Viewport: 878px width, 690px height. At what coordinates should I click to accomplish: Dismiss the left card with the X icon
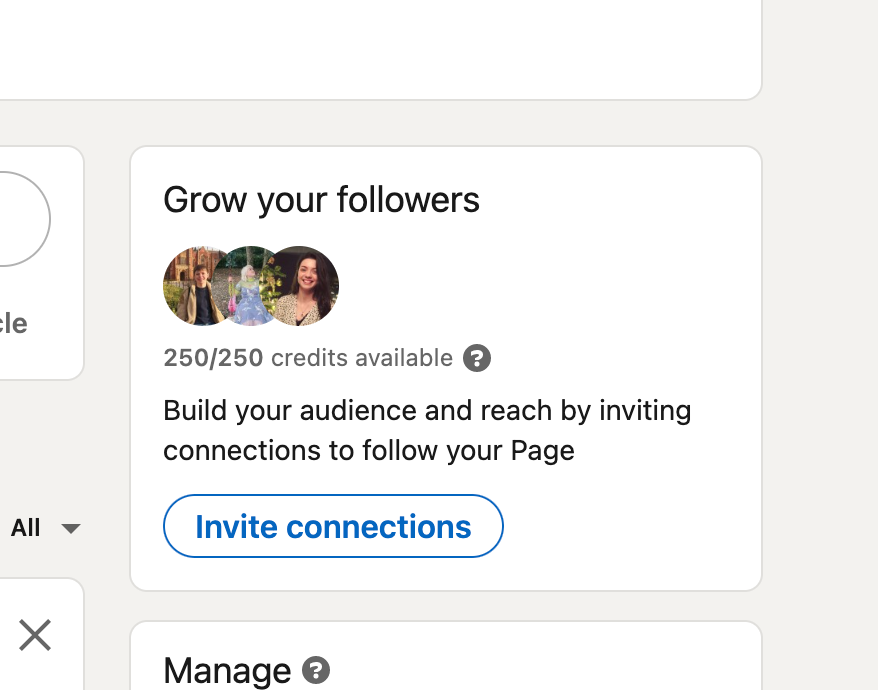pyautogui.click(x=35, y=635)
